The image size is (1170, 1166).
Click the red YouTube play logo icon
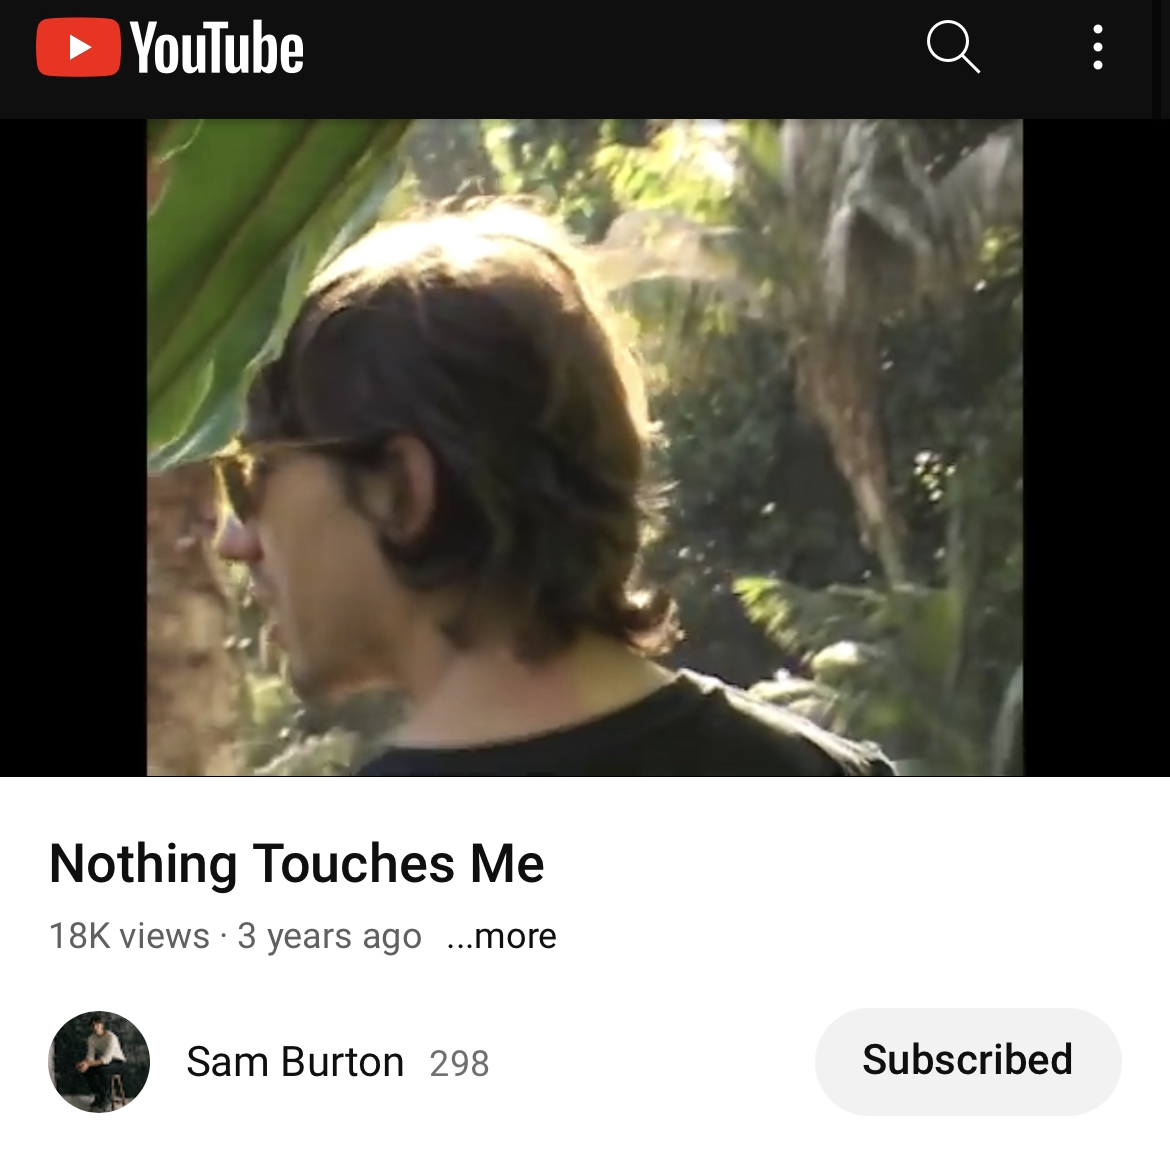click(78, 47)
